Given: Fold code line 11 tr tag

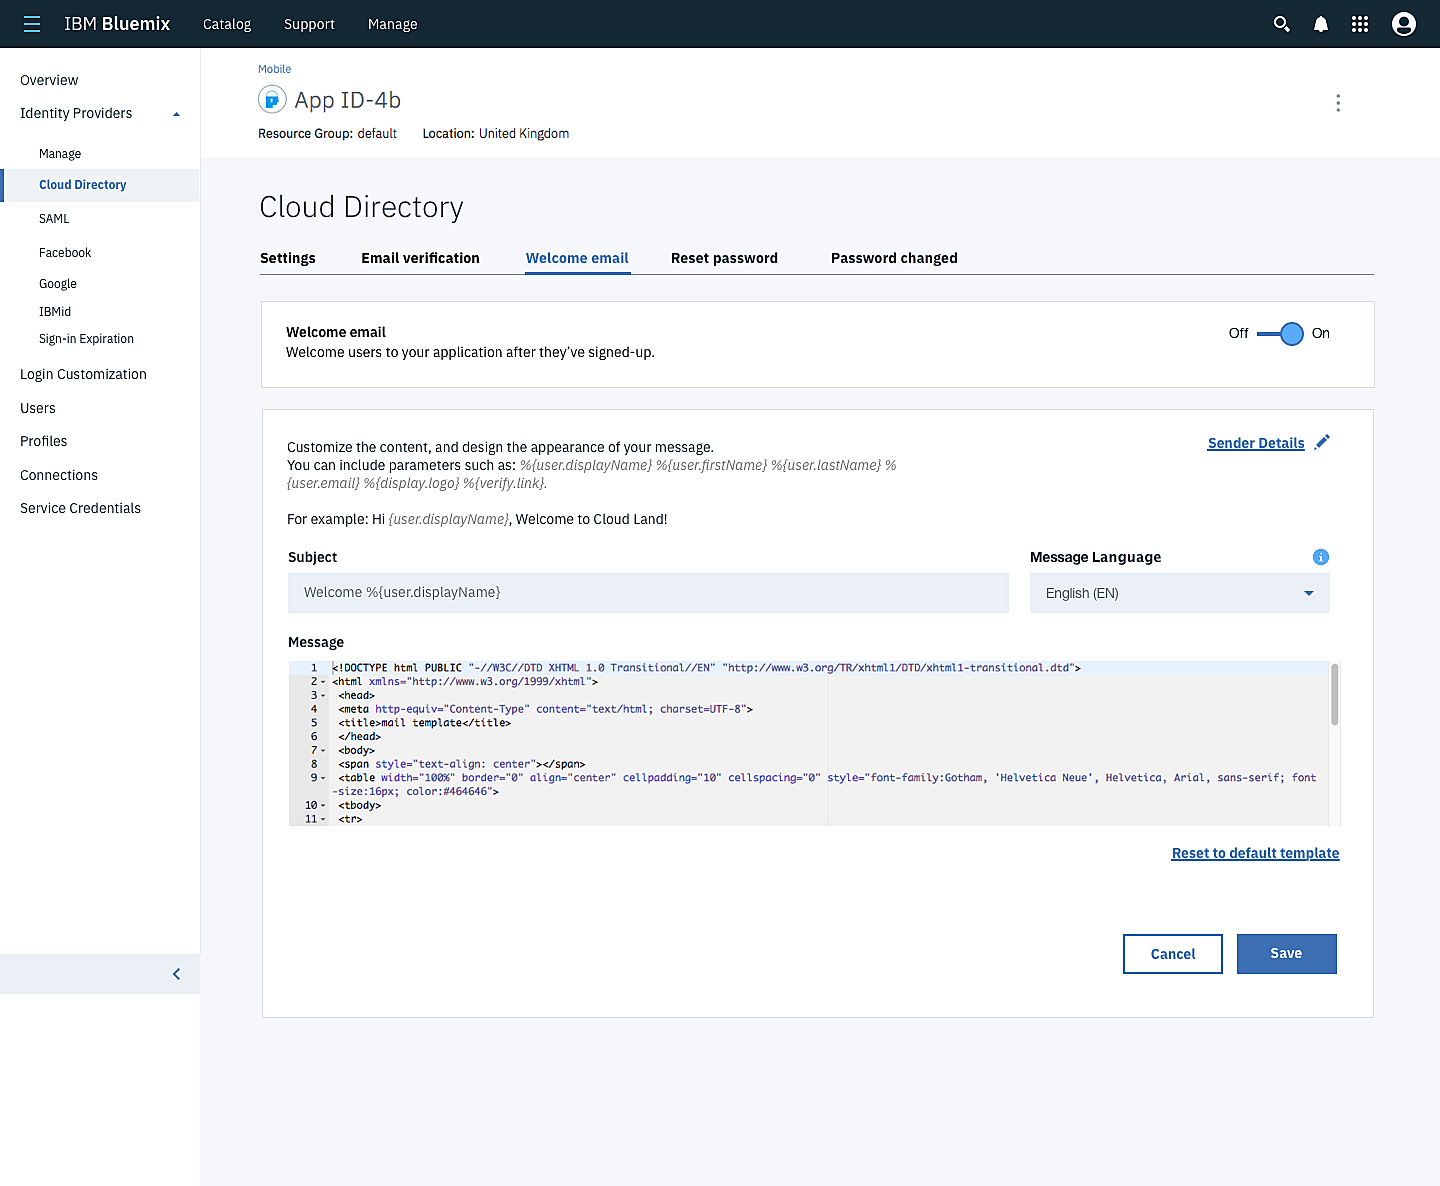Looking at the screenshot, I should 323,819.
